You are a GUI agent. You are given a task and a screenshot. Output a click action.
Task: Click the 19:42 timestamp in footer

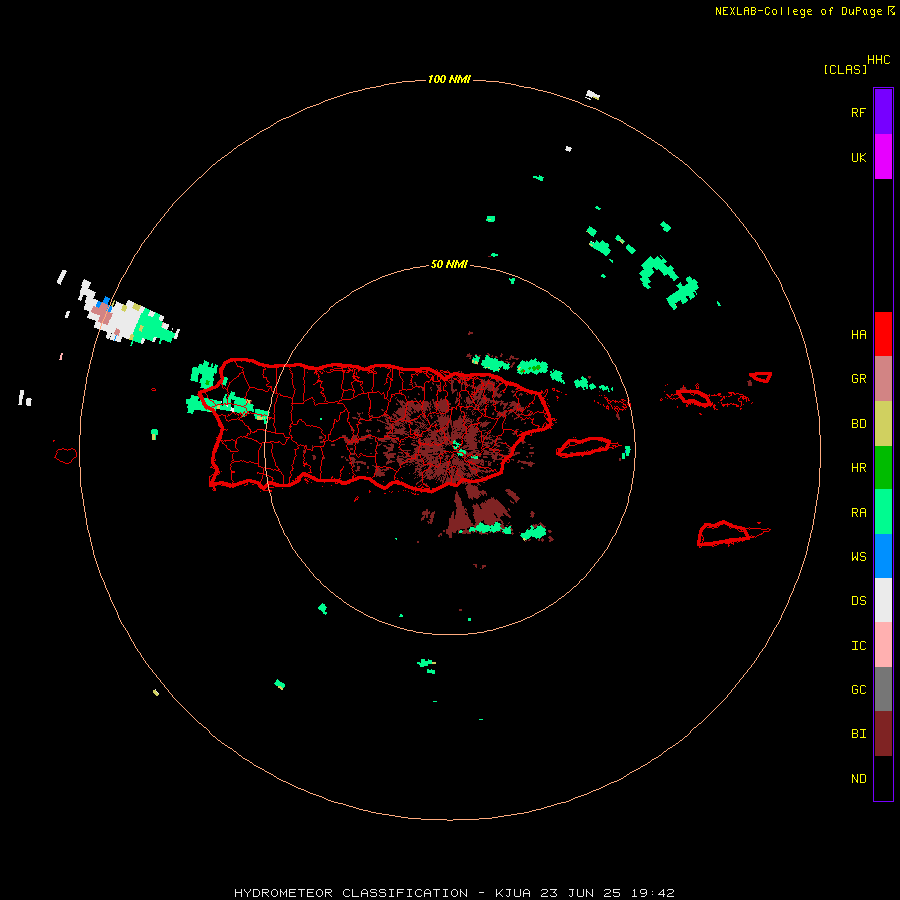tap(651, 893)
